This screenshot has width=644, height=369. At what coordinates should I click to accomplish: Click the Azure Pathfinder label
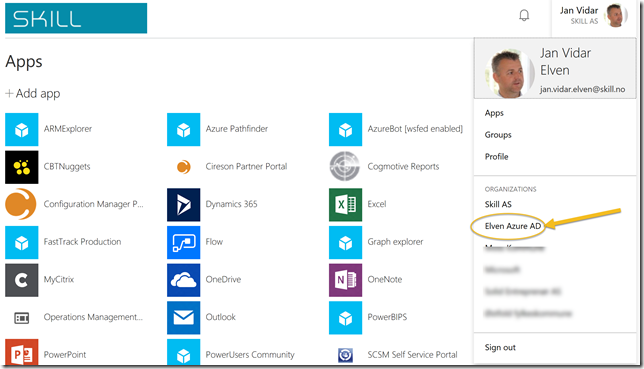click(x=237, y=129)
